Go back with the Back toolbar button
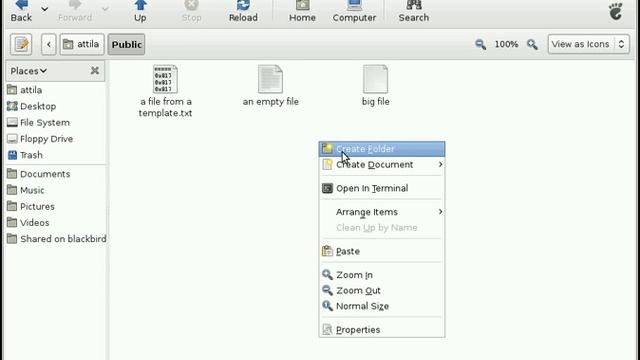The width and height of the screenshot is (640, 360). coord(21,11)
